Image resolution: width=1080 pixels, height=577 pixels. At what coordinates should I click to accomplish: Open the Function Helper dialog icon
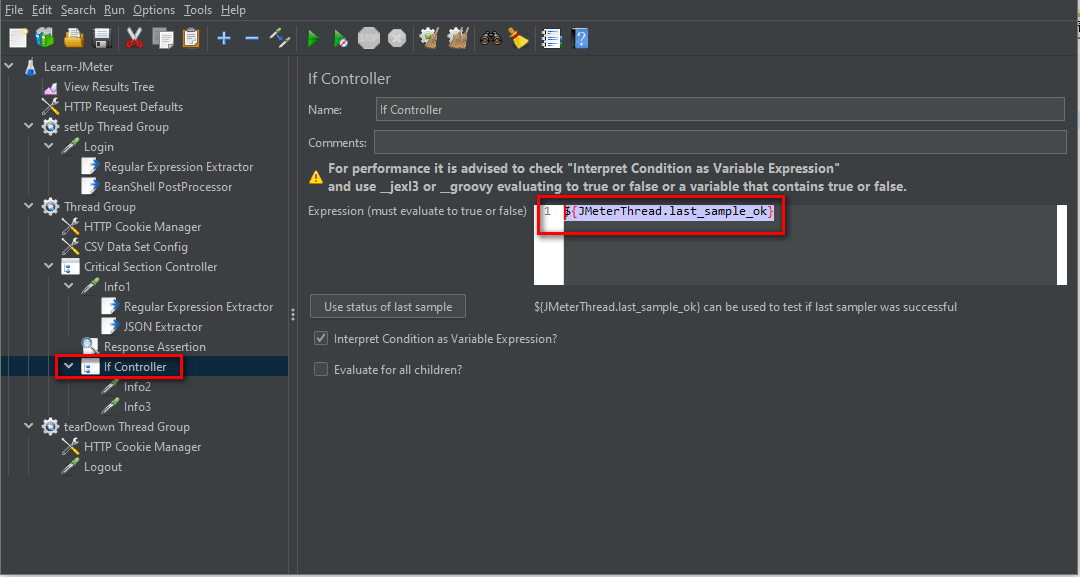(x=552, y=38)
